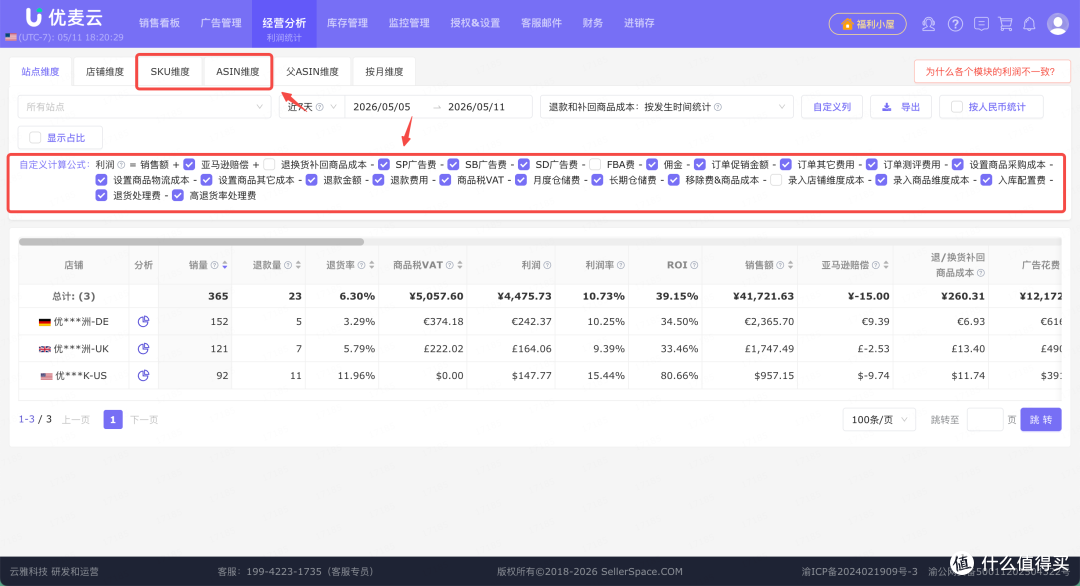The height and width of the screenshot is (586, 1080).
Task: Open analysis chart for 优***K-US
Action: [x=143, y=375]
